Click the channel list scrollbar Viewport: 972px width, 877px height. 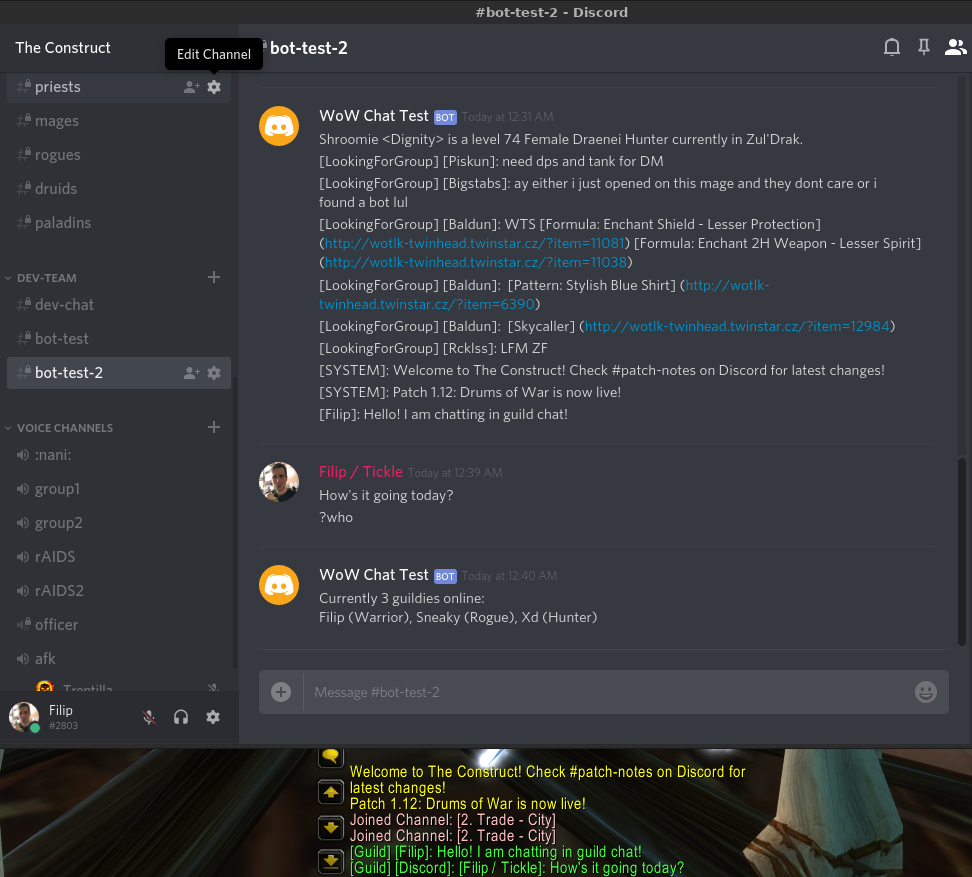coord(235,521)
